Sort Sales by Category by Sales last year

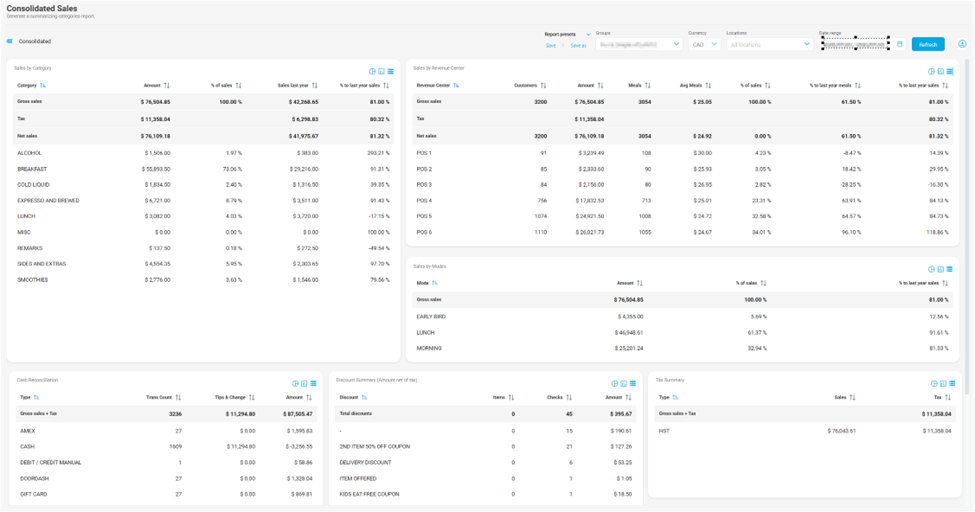pos(315,85)
